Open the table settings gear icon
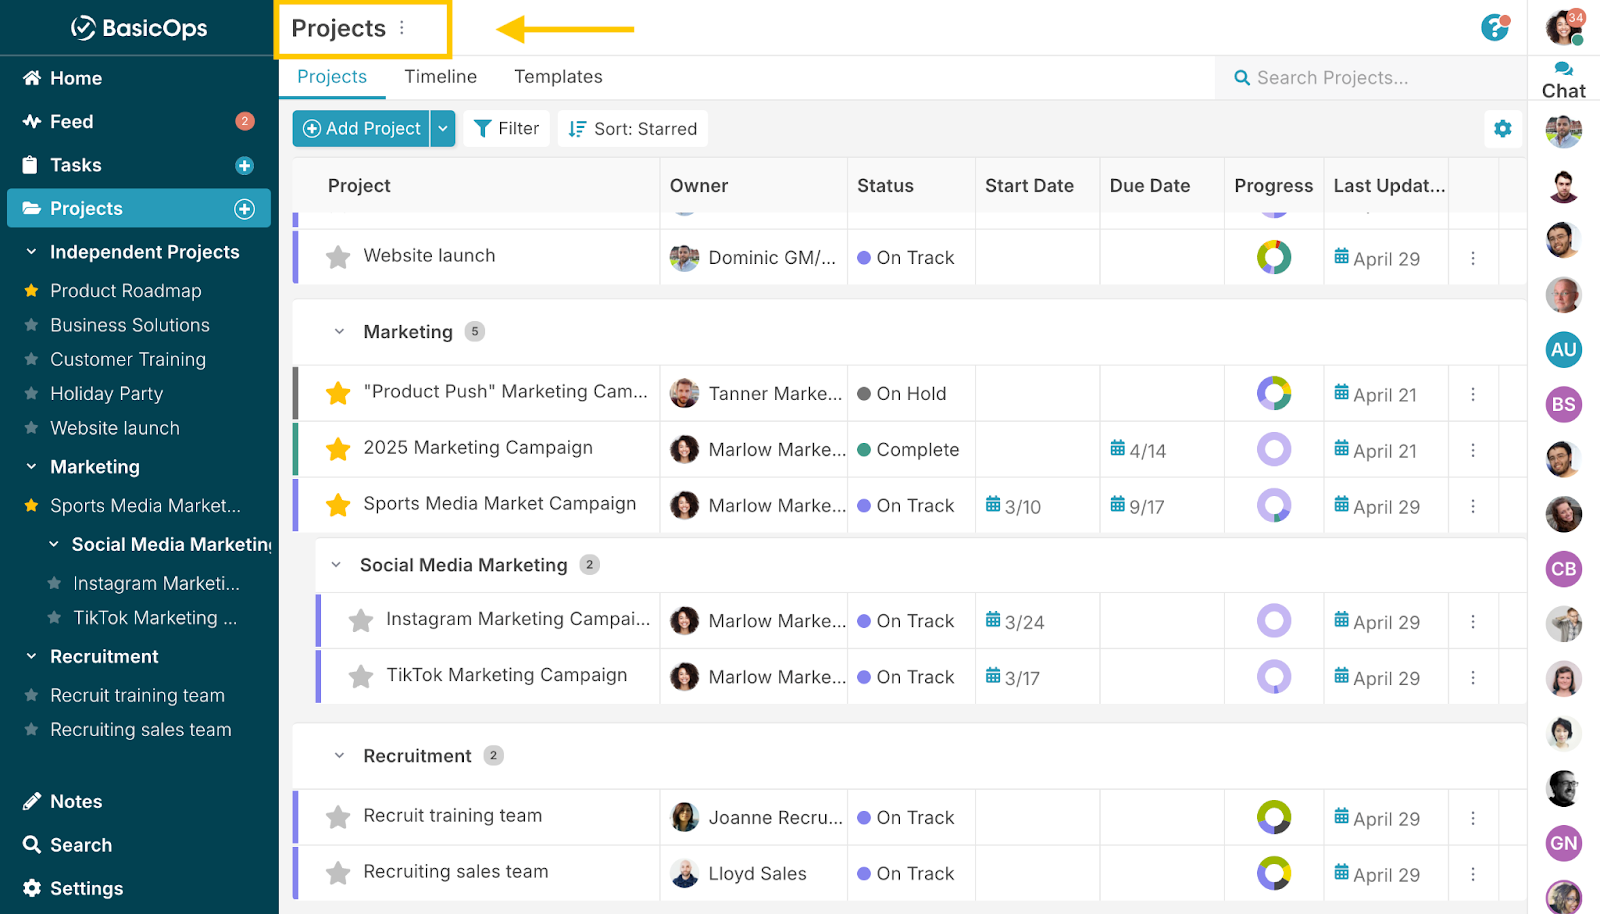Screen dimensions: 1600x914 click(x=1502, y=129)
